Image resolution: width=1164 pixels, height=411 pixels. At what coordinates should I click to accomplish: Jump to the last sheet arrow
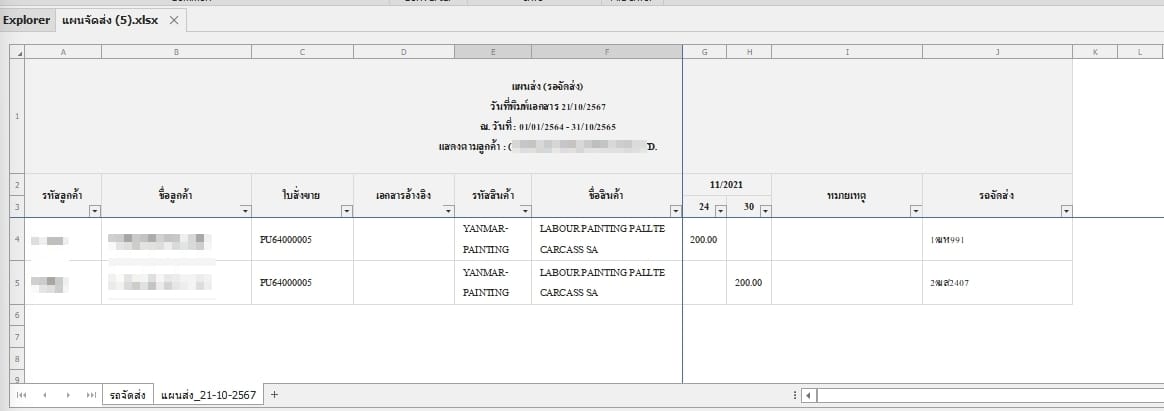click(x=91, y=396)
